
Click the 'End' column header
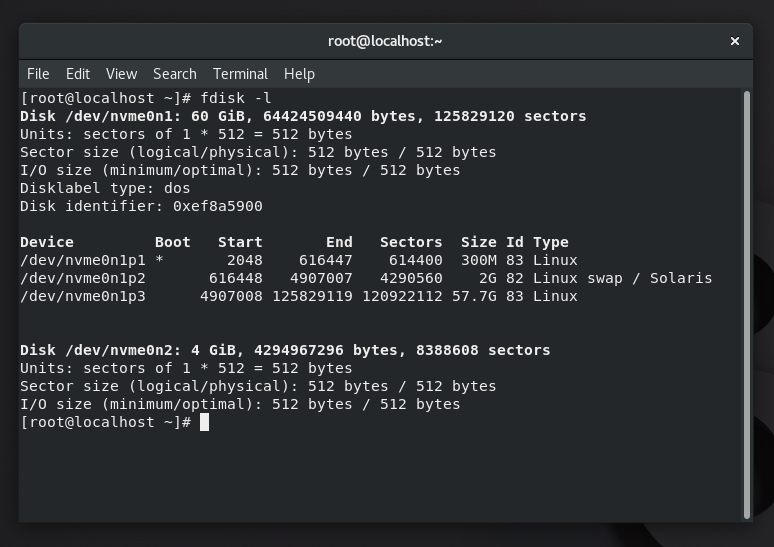pyautogui.click(x=339, y=242)
